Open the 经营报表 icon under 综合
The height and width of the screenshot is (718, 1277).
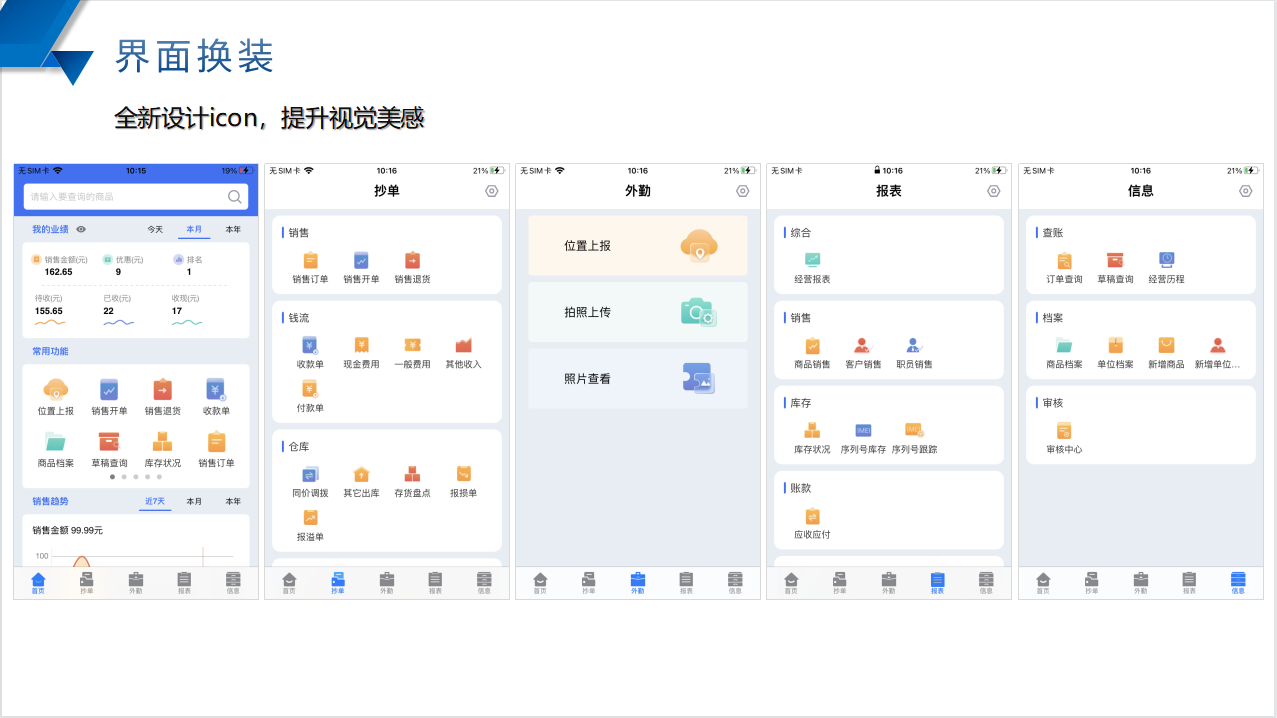coord(812,261)
